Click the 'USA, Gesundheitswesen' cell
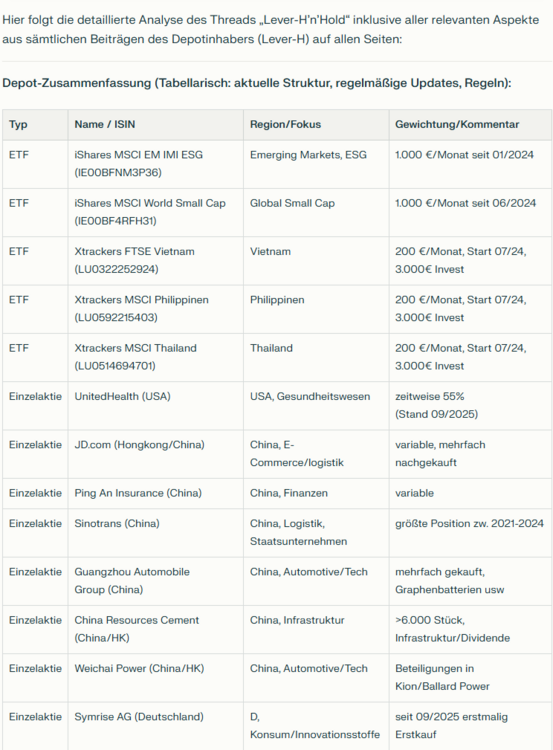Image resolution: width=553 pixels, height=750 pixels. pyautogui.click(x=316, y=406)
